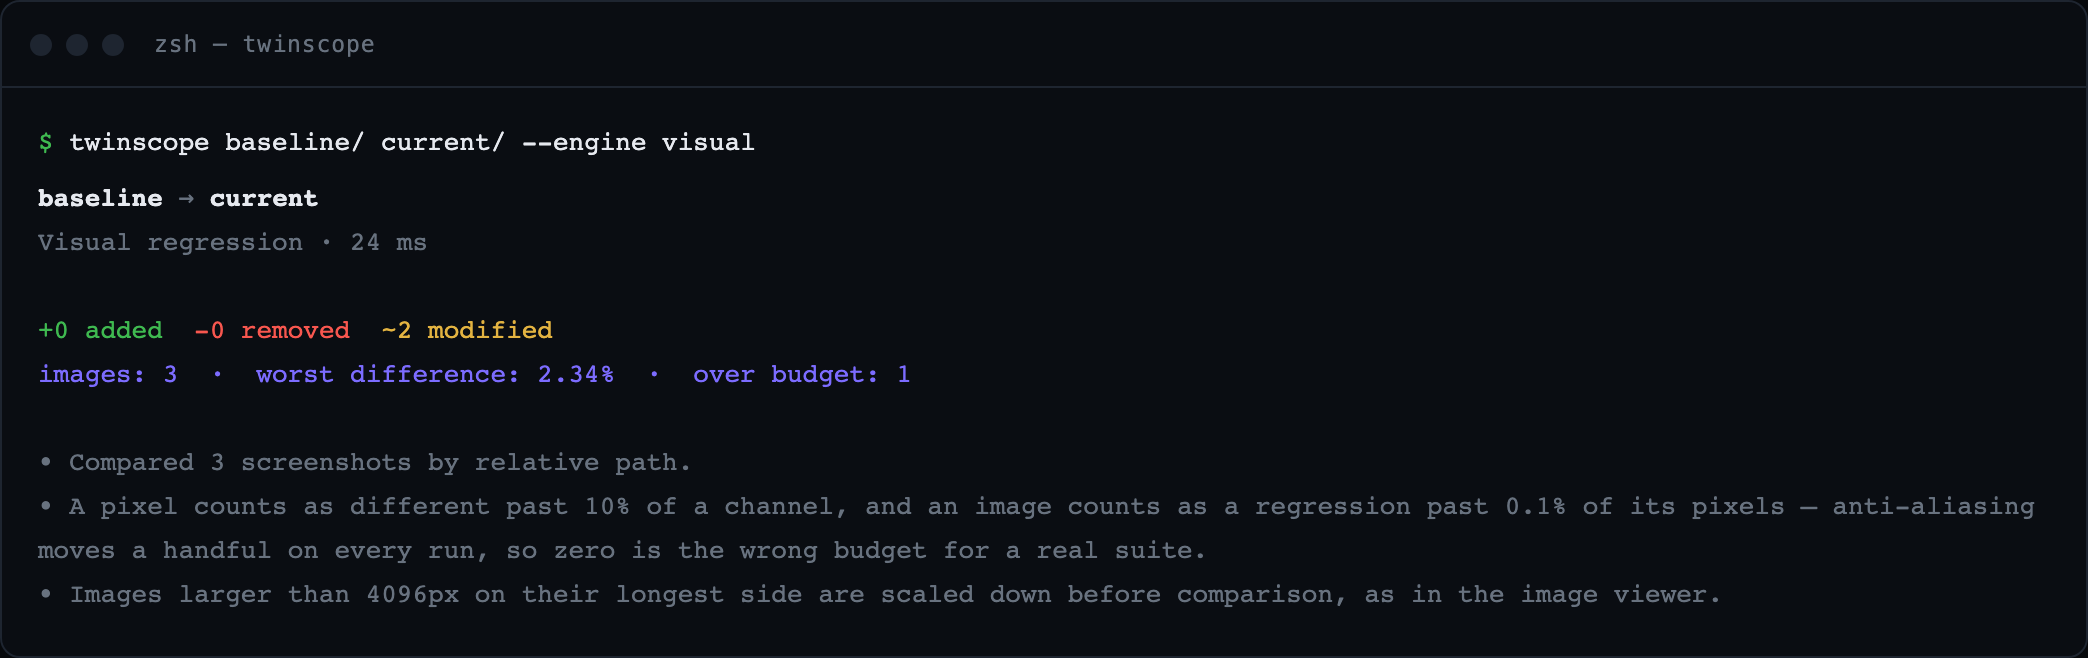The height and width of the screenshot is (658, 2088).
Task: Click the '24 ms' timing text
Action: [x=389, y=243]
